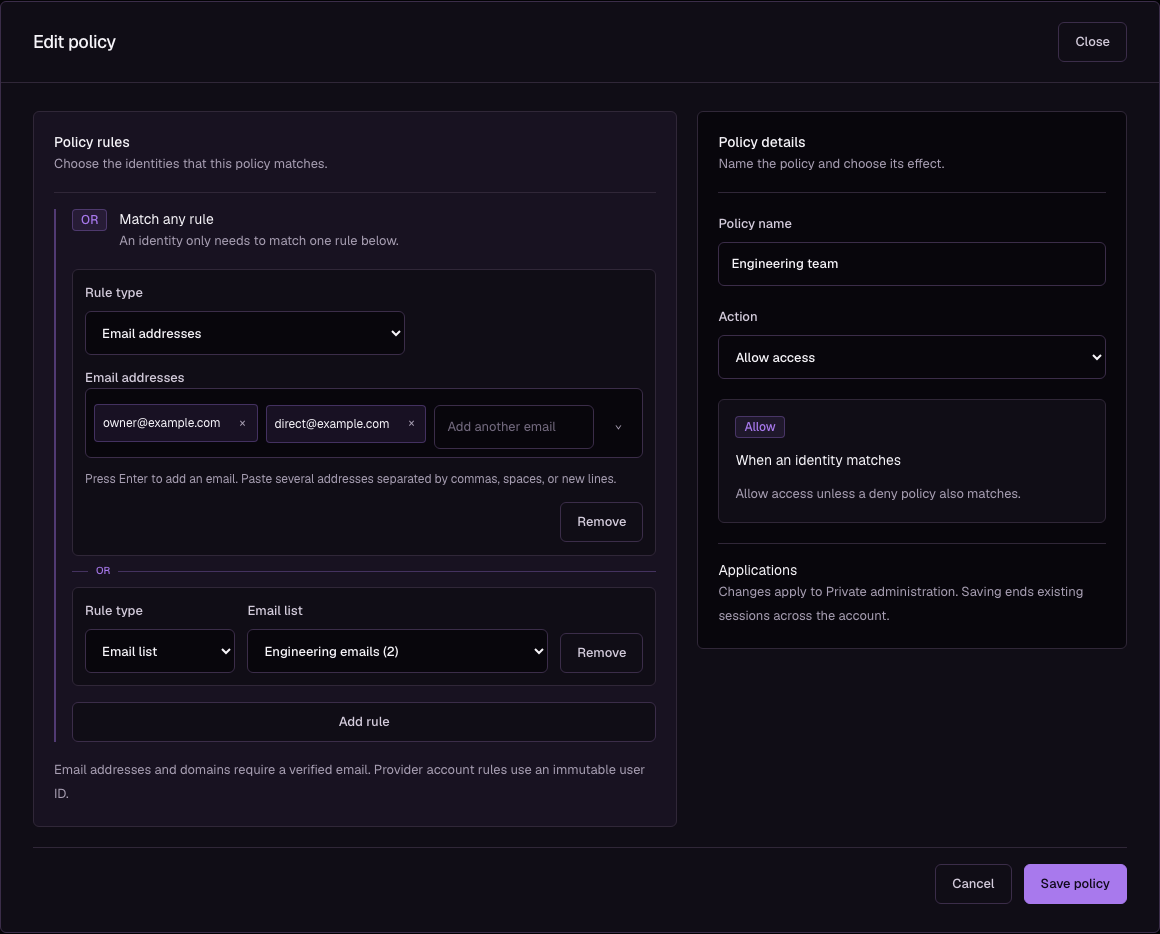Click the Allow badge

pos(760,427)
